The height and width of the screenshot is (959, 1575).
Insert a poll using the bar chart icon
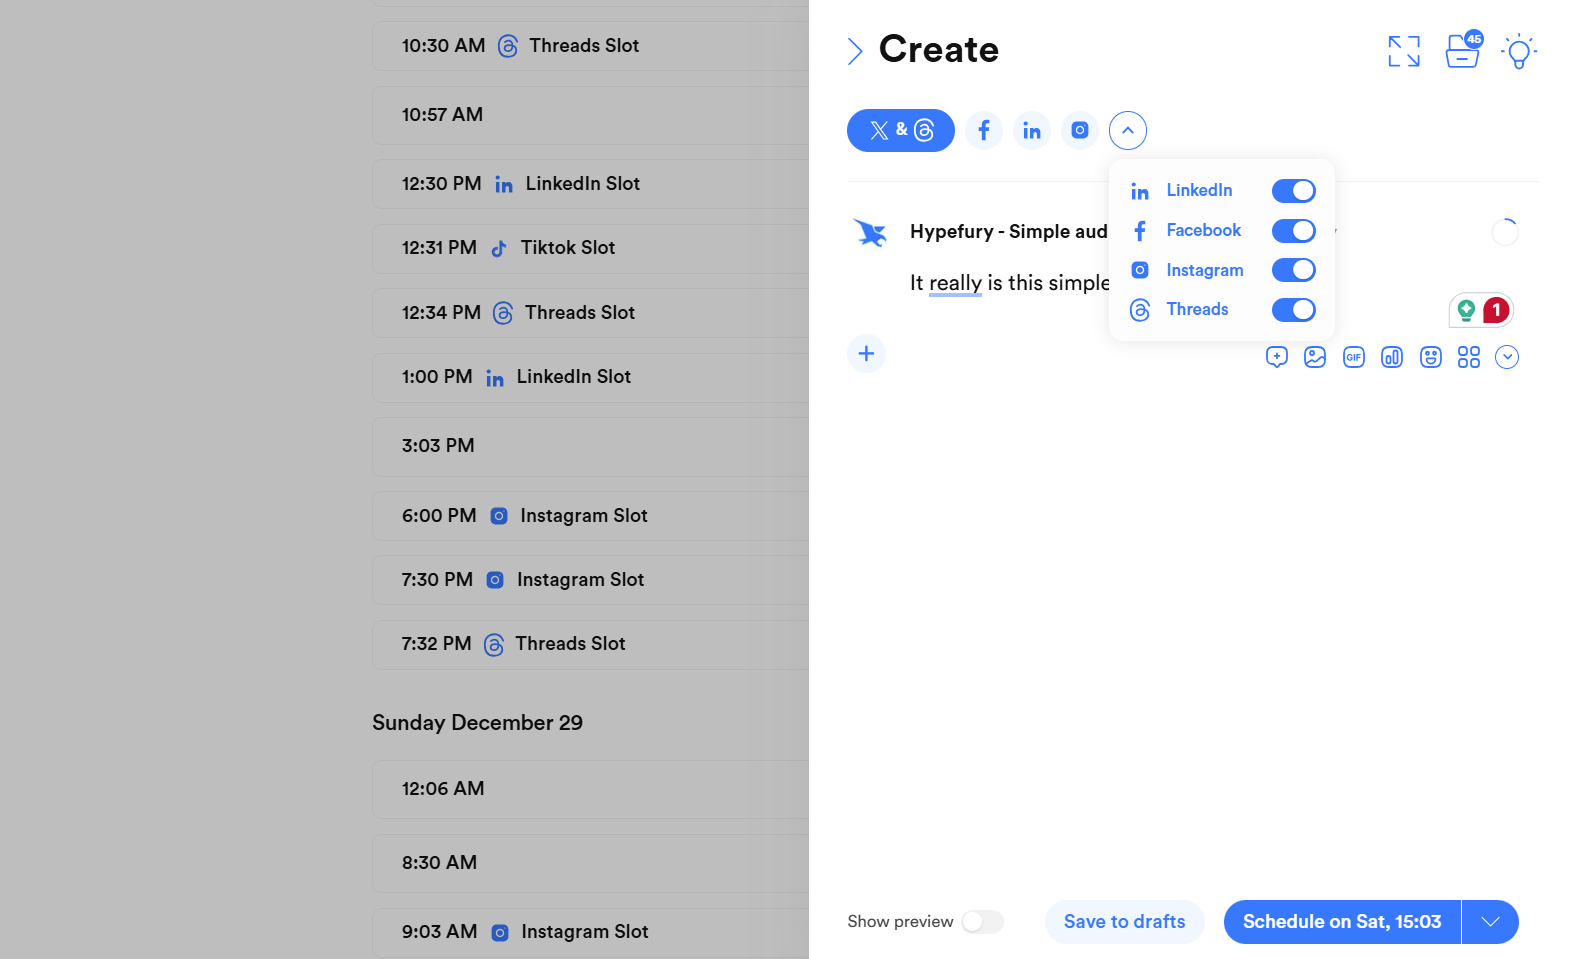tap(1392, 357)
